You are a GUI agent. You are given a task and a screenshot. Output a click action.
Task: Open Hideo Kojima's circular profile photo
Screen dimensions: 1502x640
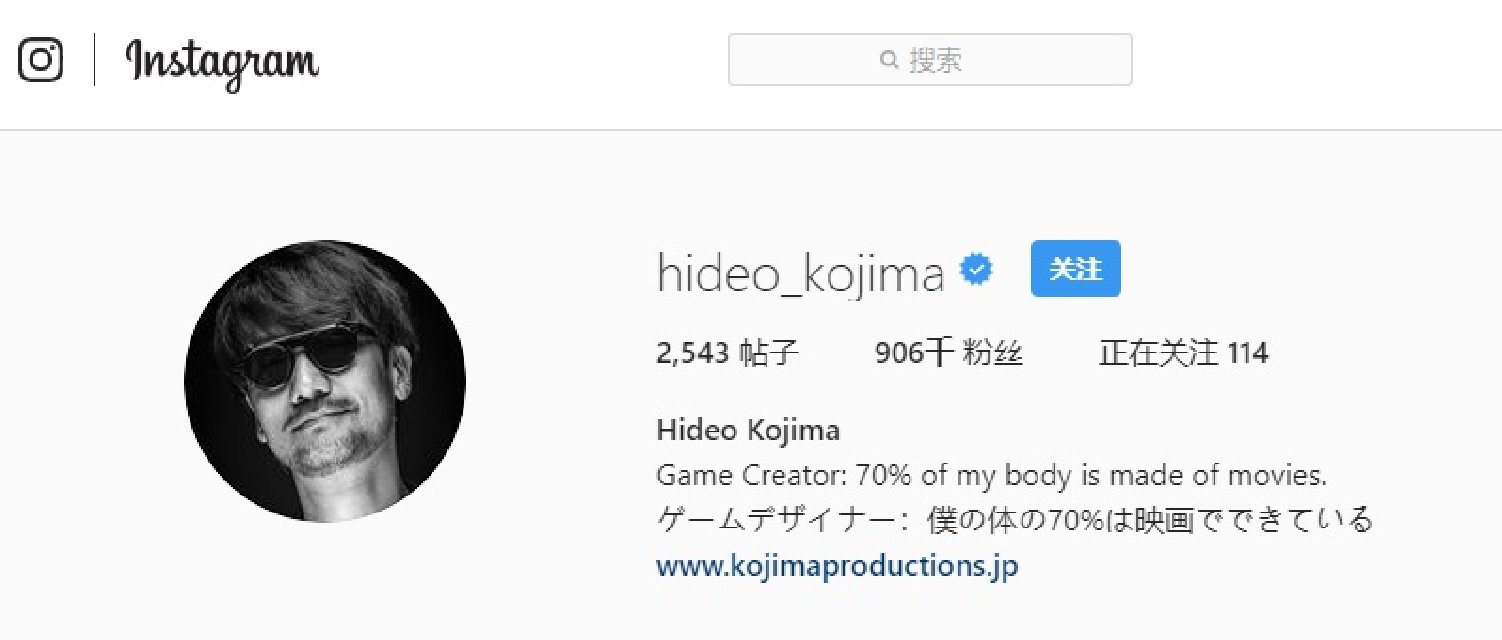pos(325,381)
